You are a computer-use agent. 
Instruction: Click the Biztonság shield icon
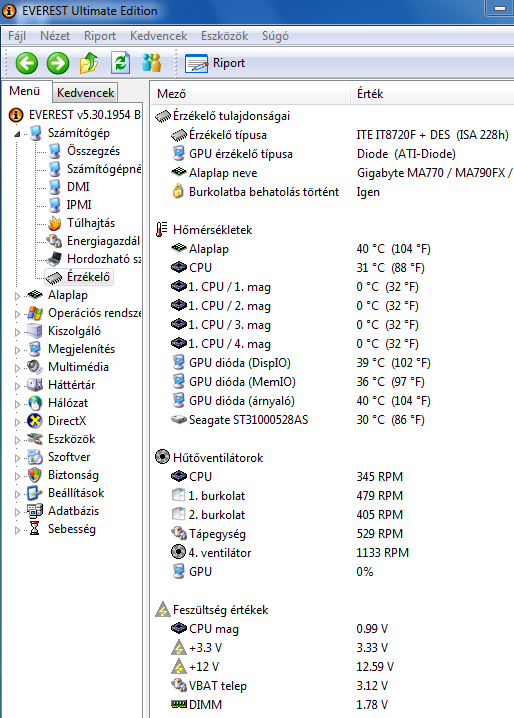[35, 475]
